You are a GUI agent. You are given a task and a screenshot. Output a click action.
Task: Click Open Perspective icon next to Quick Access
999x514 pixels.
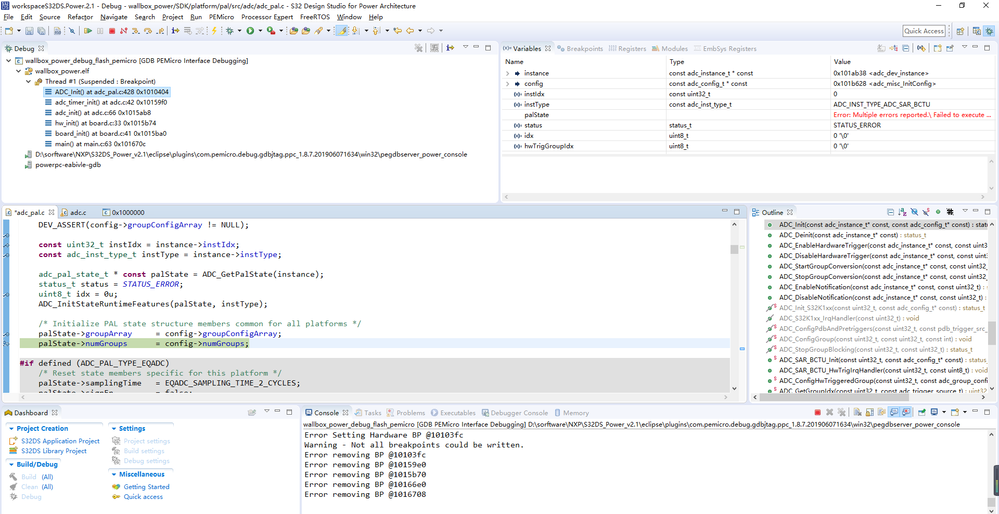[959, 31]
